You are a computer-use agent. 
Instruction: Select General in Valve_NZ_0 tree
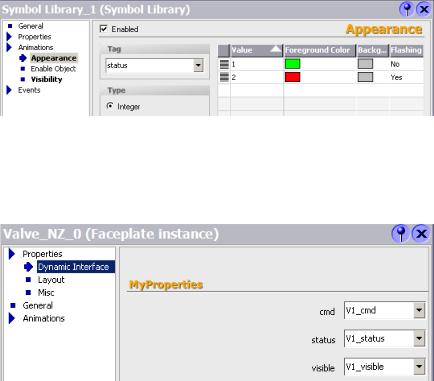coord(38,305)
